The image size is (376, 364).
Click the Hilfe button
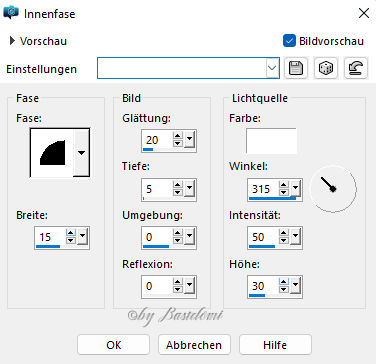275,345
